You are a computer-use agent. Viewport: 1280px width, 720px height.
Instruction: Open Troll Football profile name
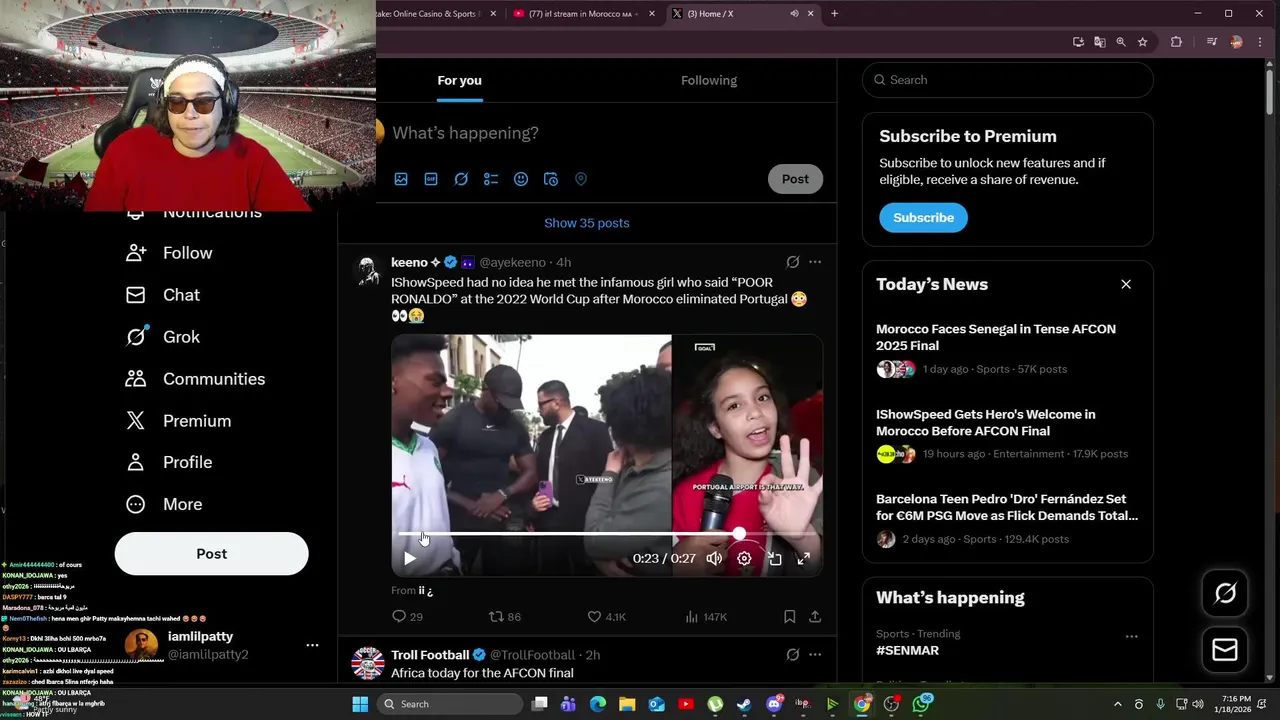[x=430, y=655]
